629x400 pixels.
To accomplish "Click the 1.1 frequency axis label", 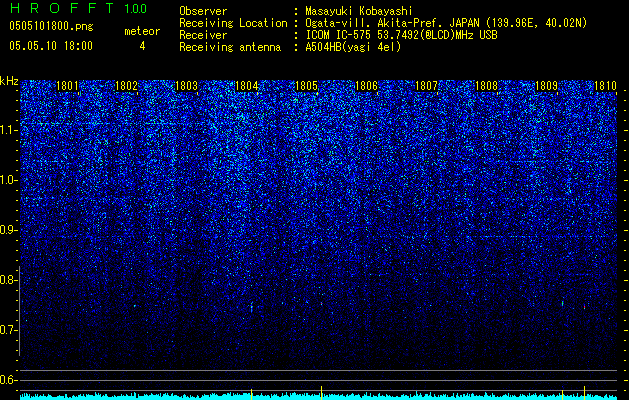I will click(x=9, y=130).
